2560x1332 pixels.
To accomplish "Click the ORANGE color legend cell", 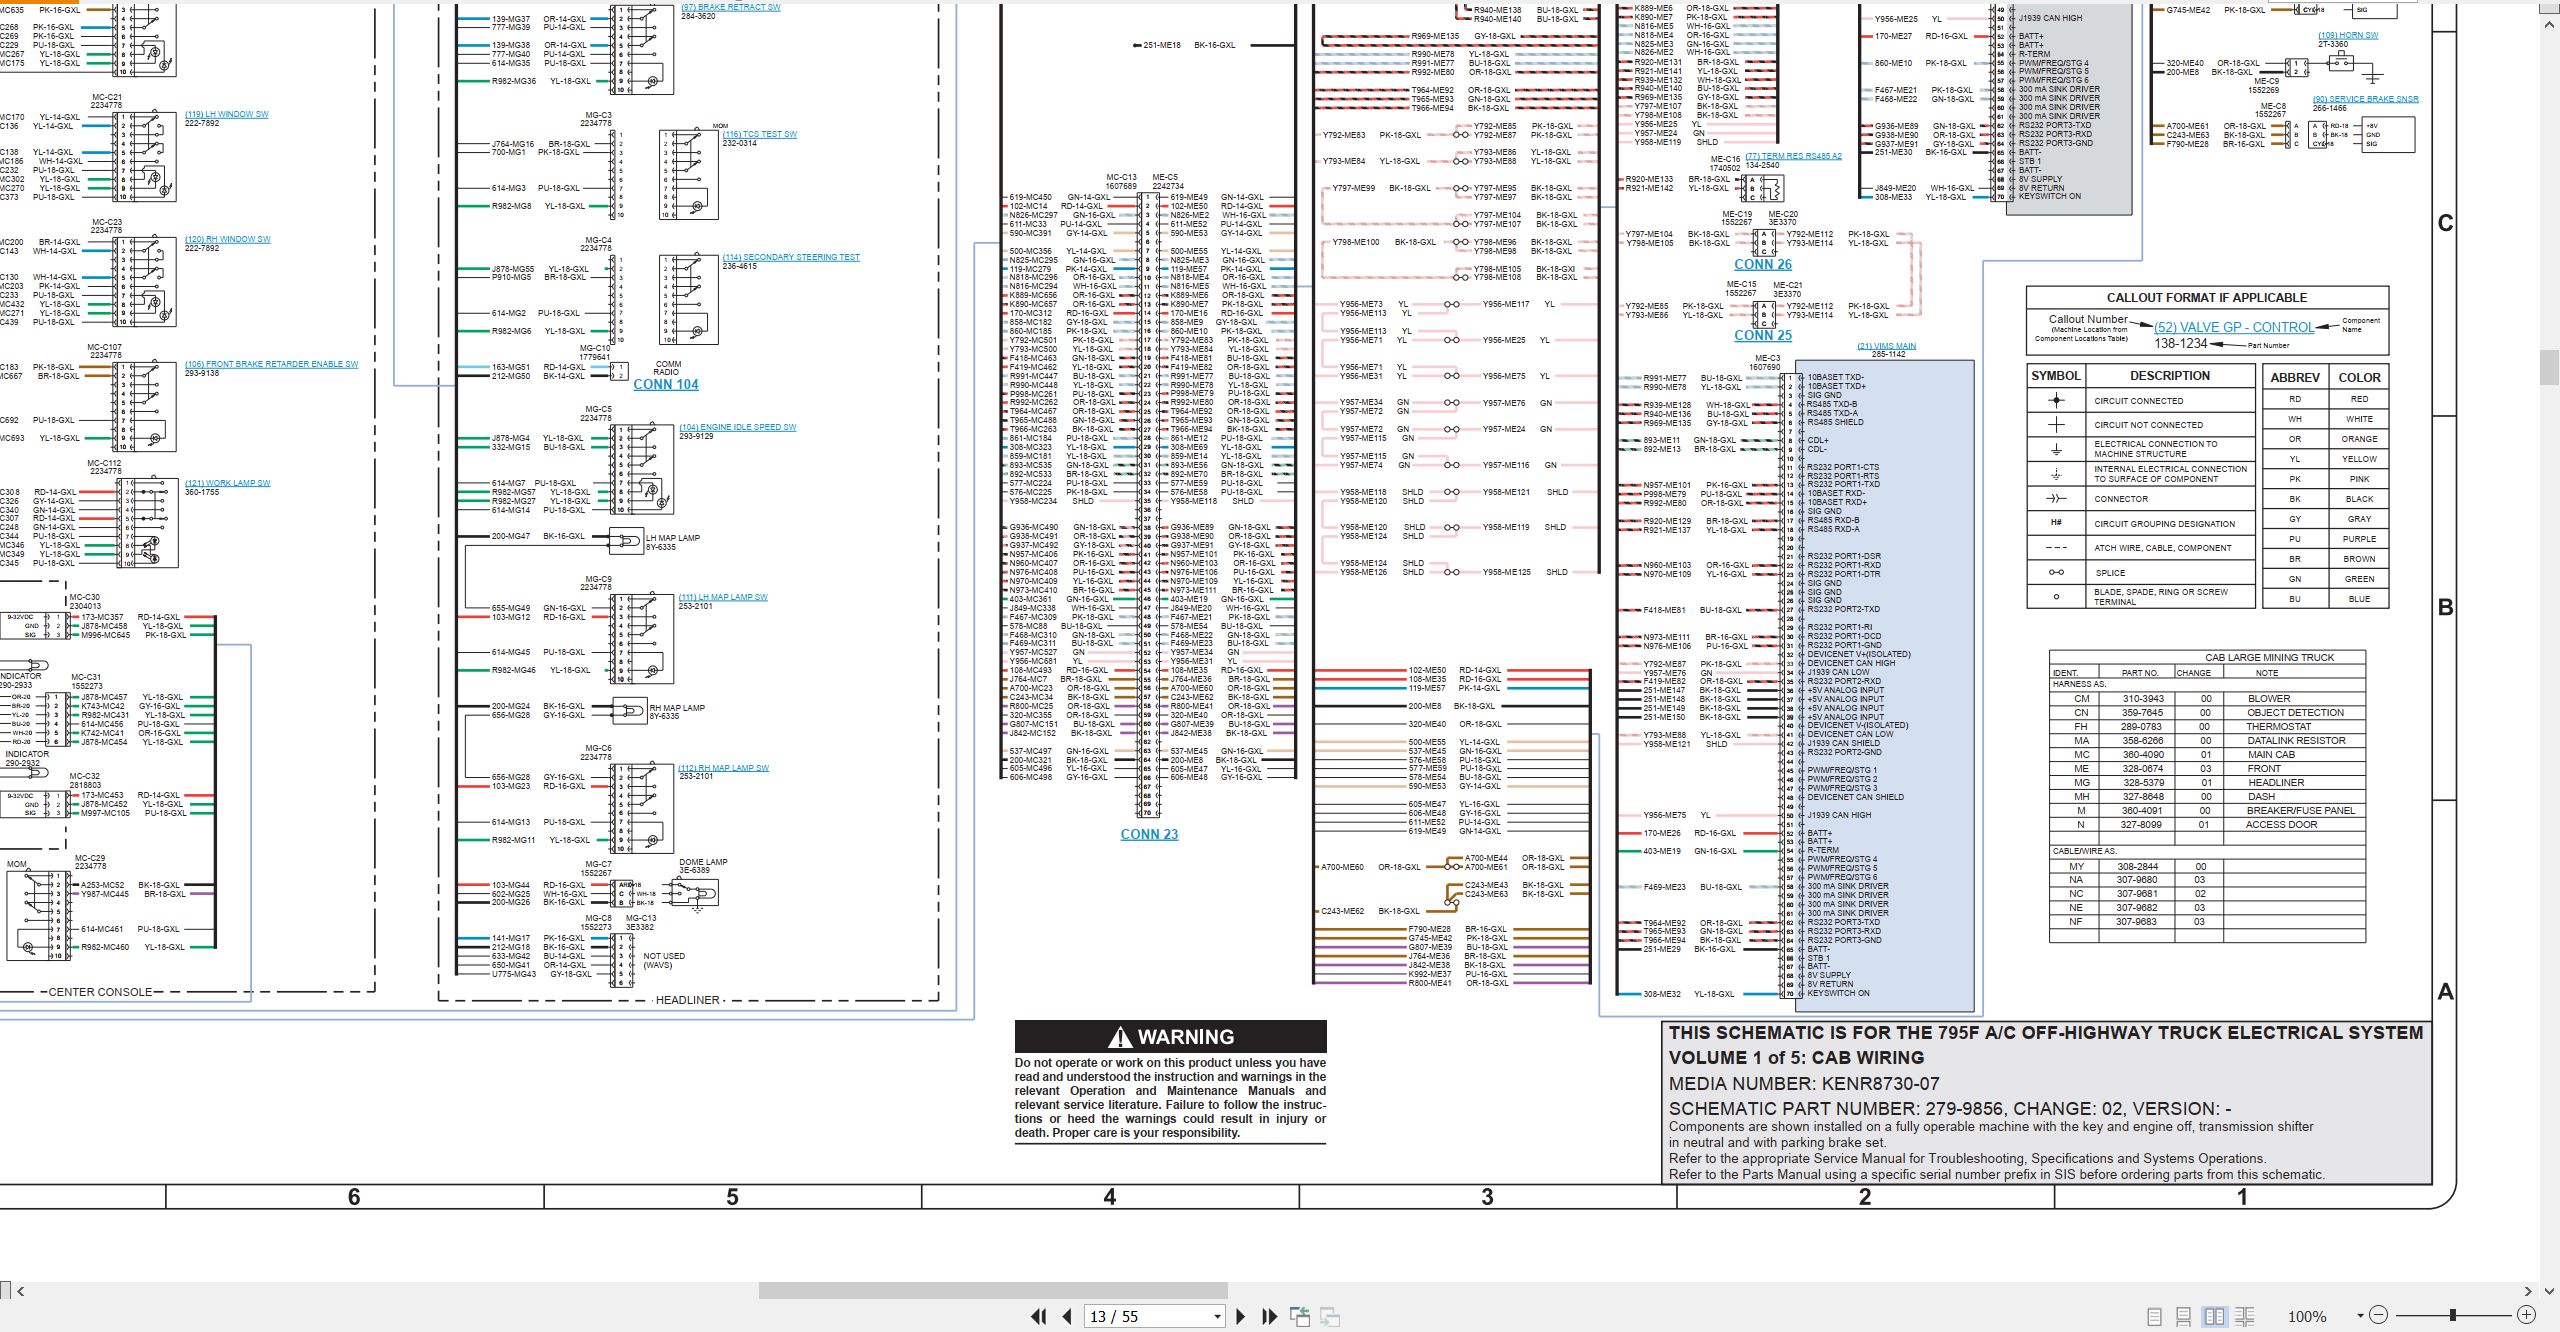I will (2359, 439).
